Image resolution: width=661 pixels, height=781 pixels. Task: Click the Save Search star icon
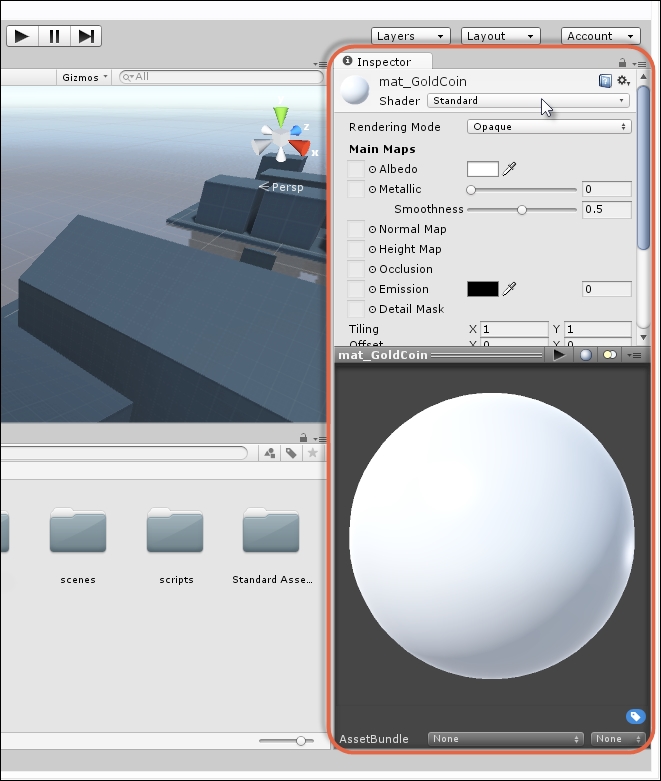click(x=312, y=453)
